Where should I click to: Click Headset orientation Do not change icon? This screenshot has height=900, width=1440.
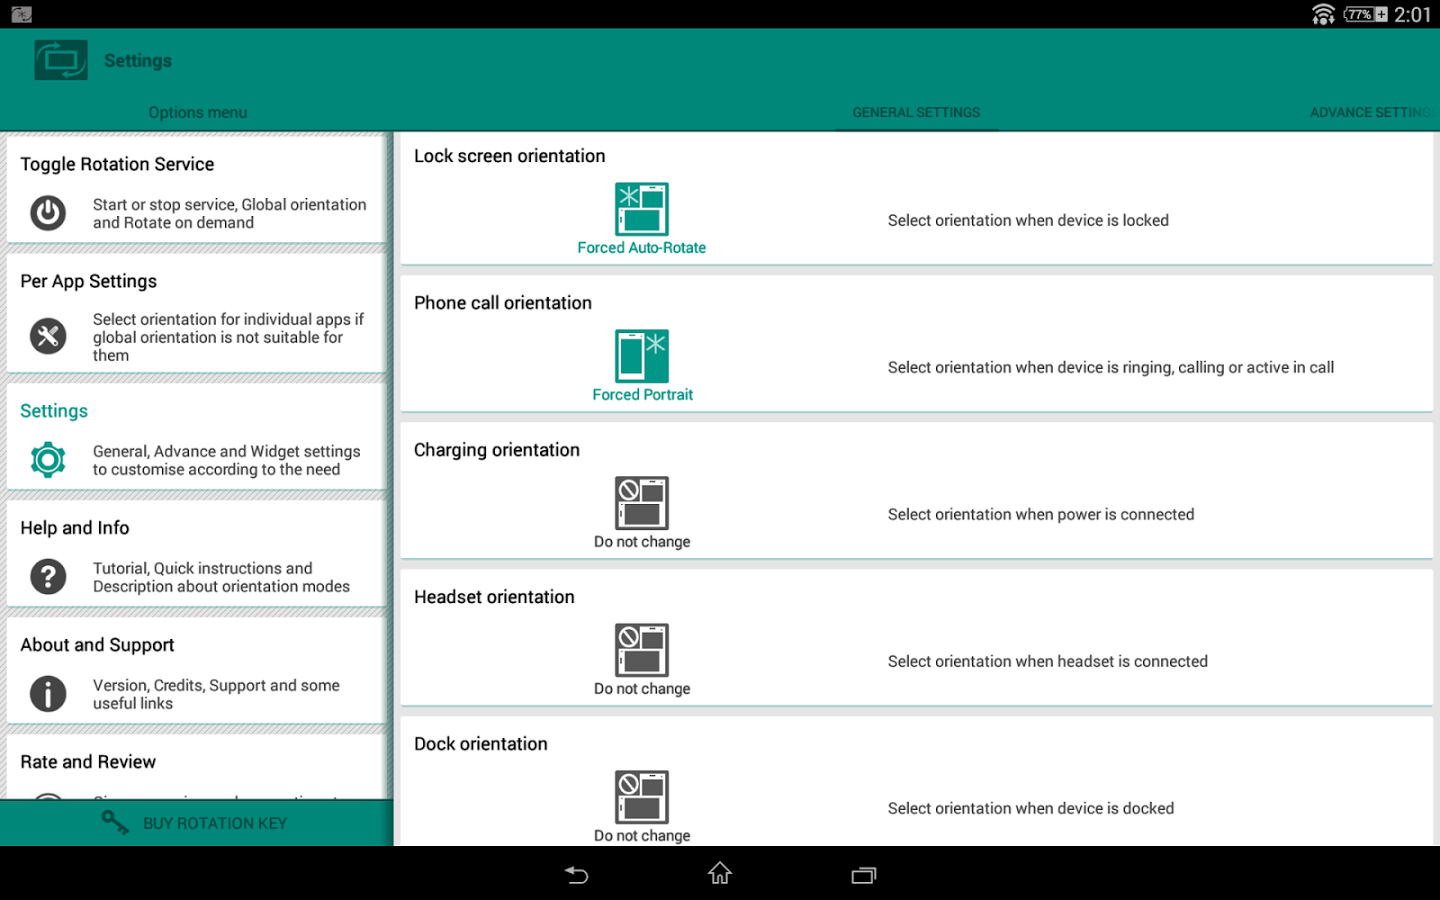tap(642, 650)
